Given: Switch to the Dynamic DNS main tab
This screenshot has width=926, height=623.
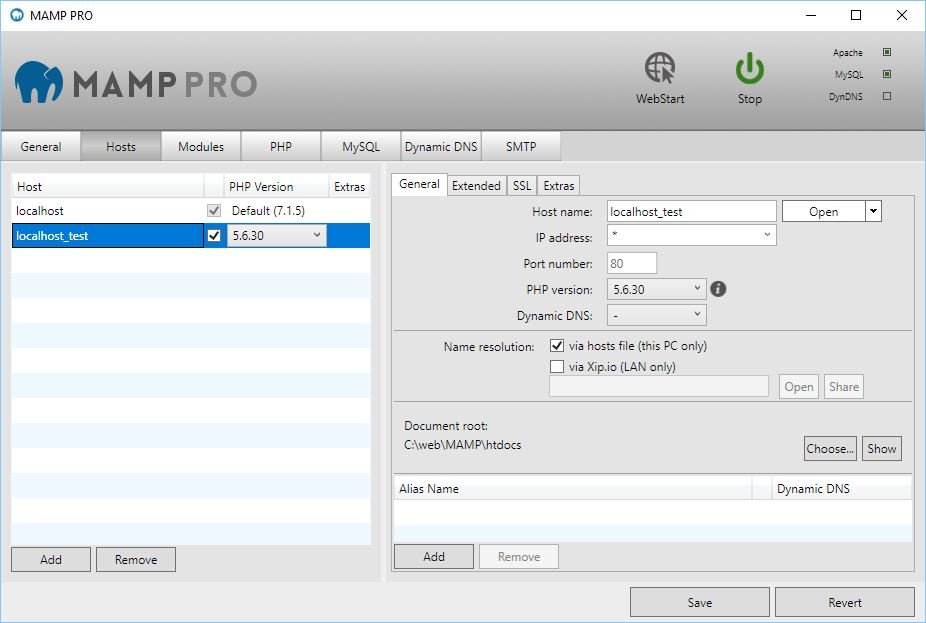Looking at the screenshot, I should coord(441,146).
